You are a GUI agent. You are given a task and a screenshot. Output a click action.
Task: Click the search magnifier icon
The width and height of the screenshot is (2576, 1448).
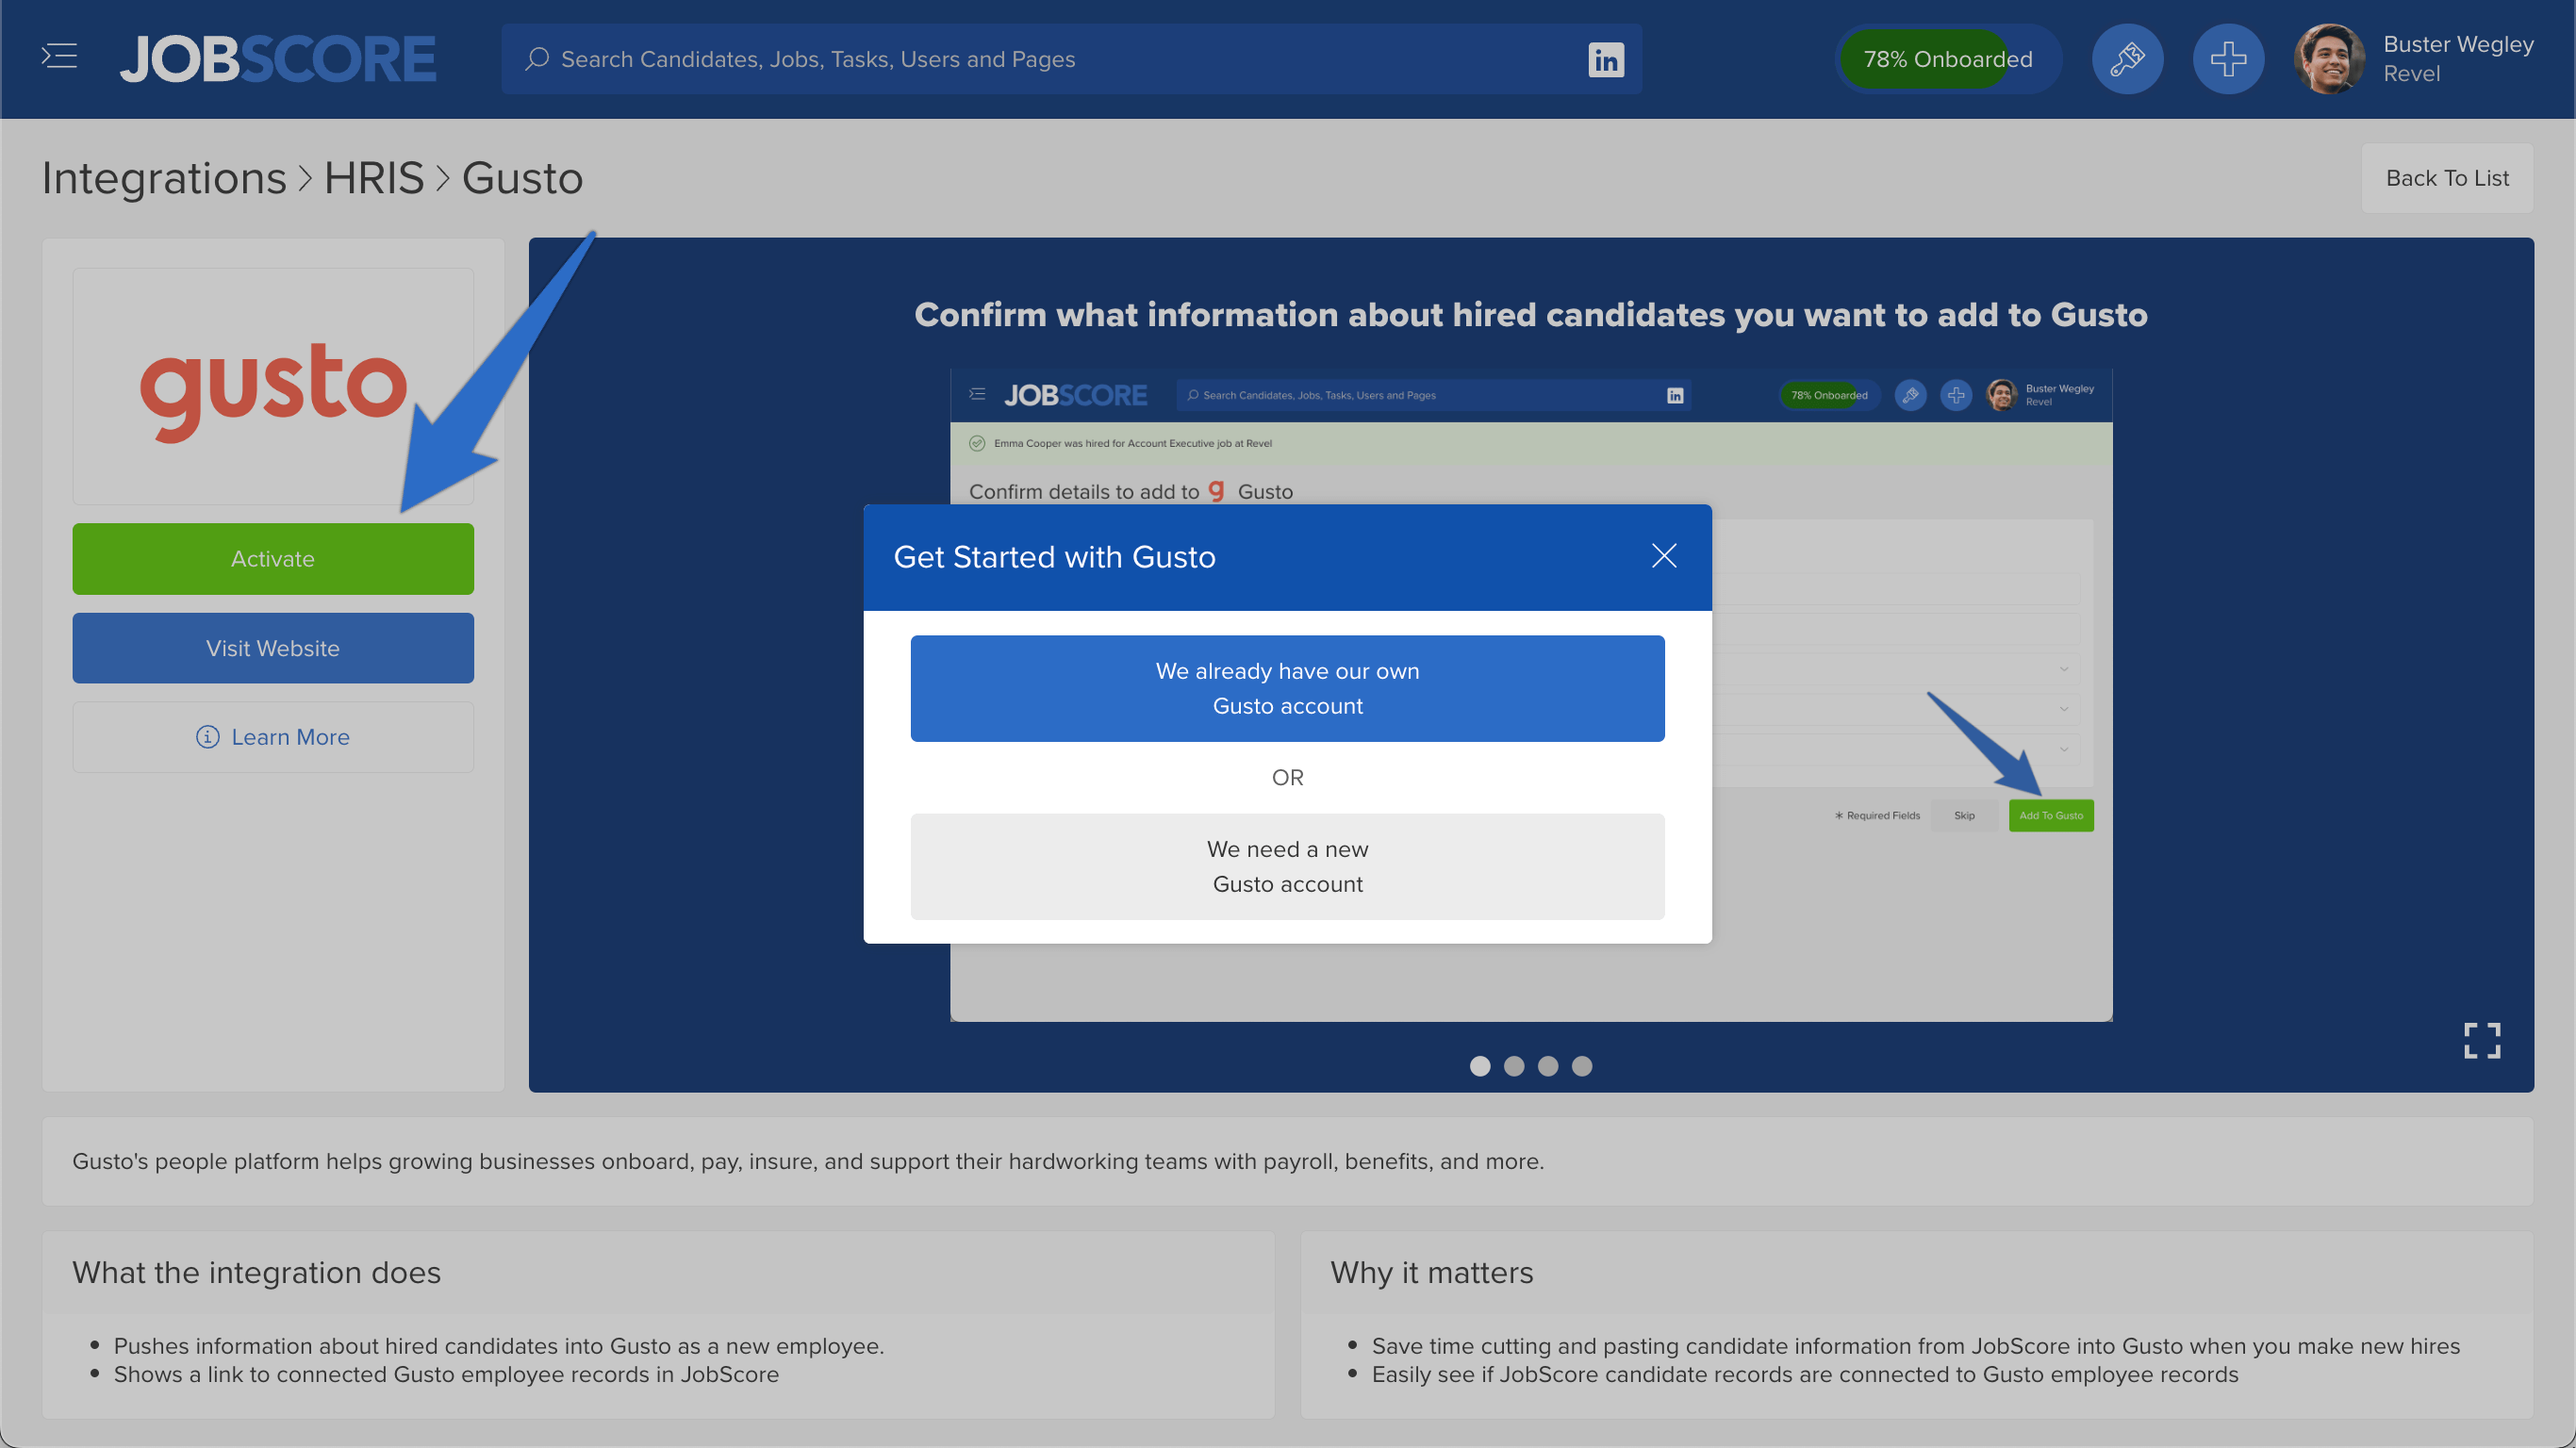[x=538, y=59]
